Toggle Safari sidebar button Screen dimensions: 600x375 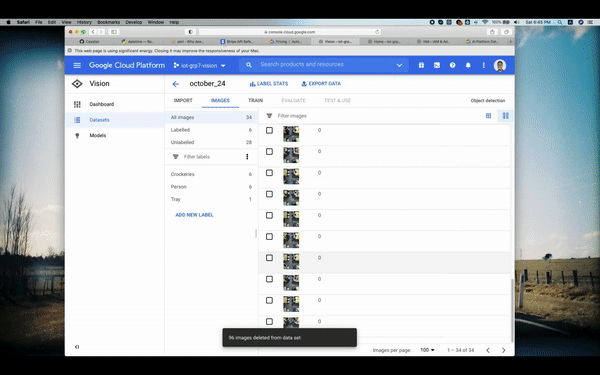point(114,32)
